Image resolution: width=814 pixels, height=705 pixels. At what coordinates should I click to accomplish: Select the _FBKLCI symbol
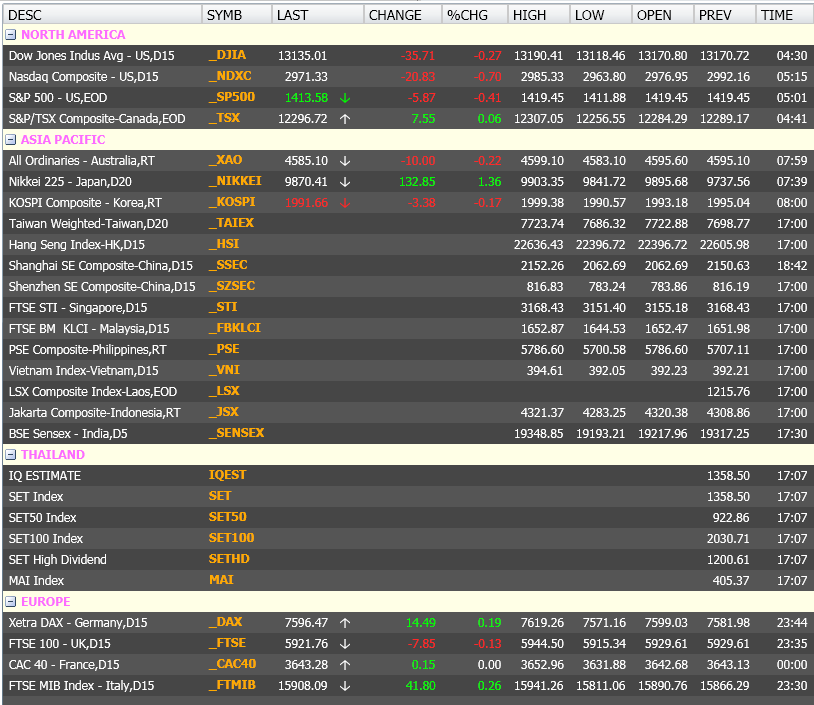[x=235, y=328]
